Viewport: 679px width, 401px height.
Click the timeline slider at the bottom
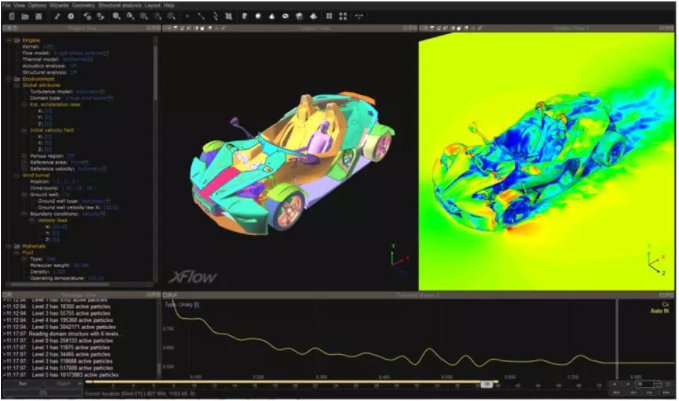click(x=300, y=382)
